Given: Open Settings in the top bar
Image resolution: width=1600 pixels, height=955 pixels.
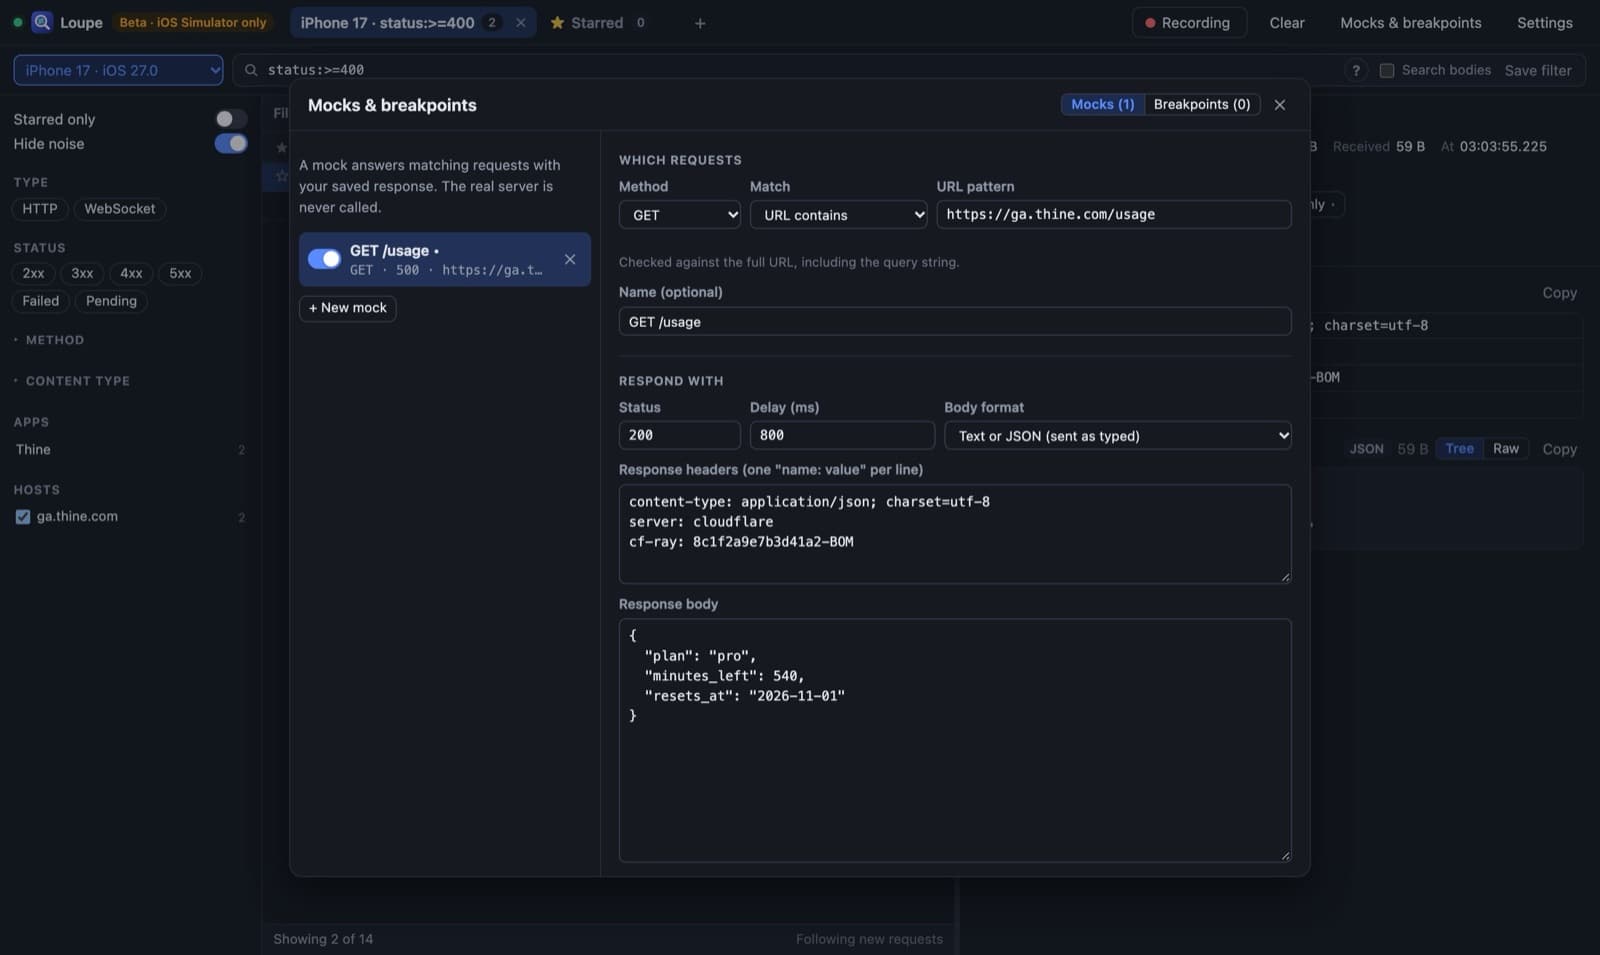Looking at the screenshot, I should [x=1544, y=23].
